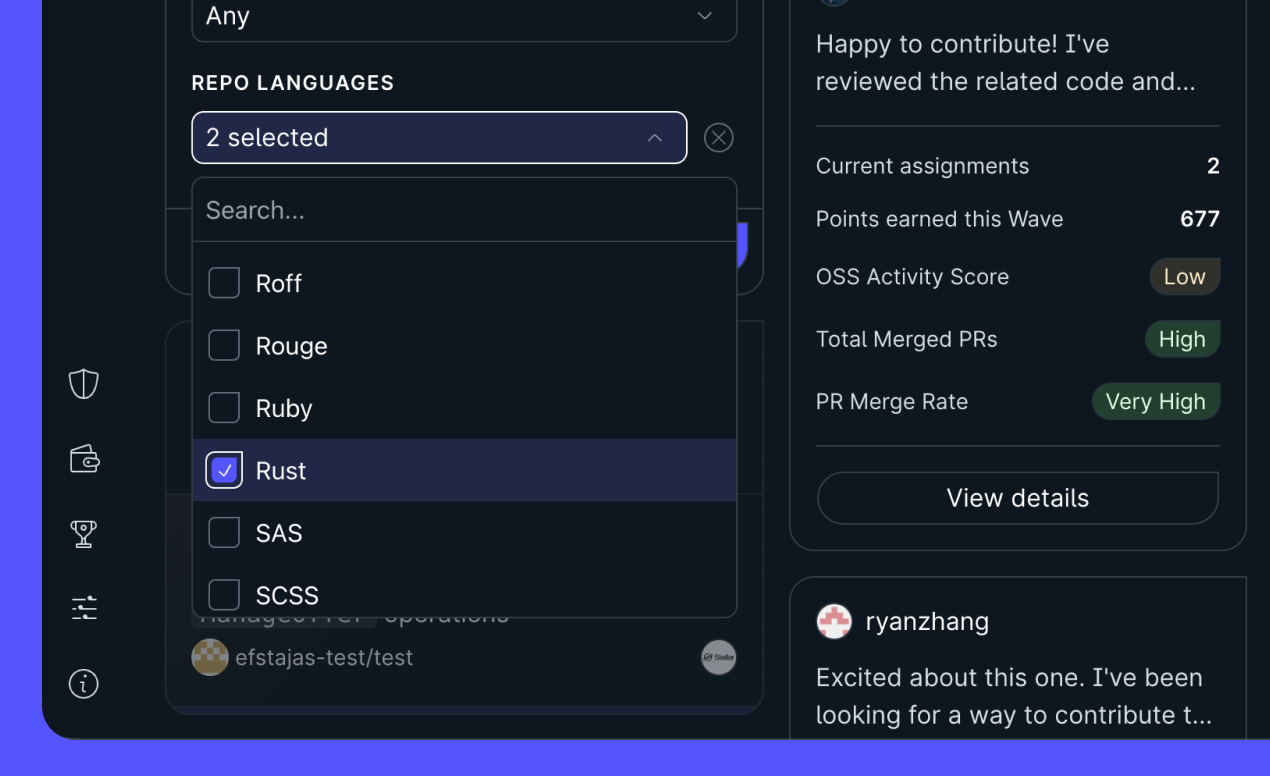Click the efstajas-test/test repo avatar

tap(210, 657)
